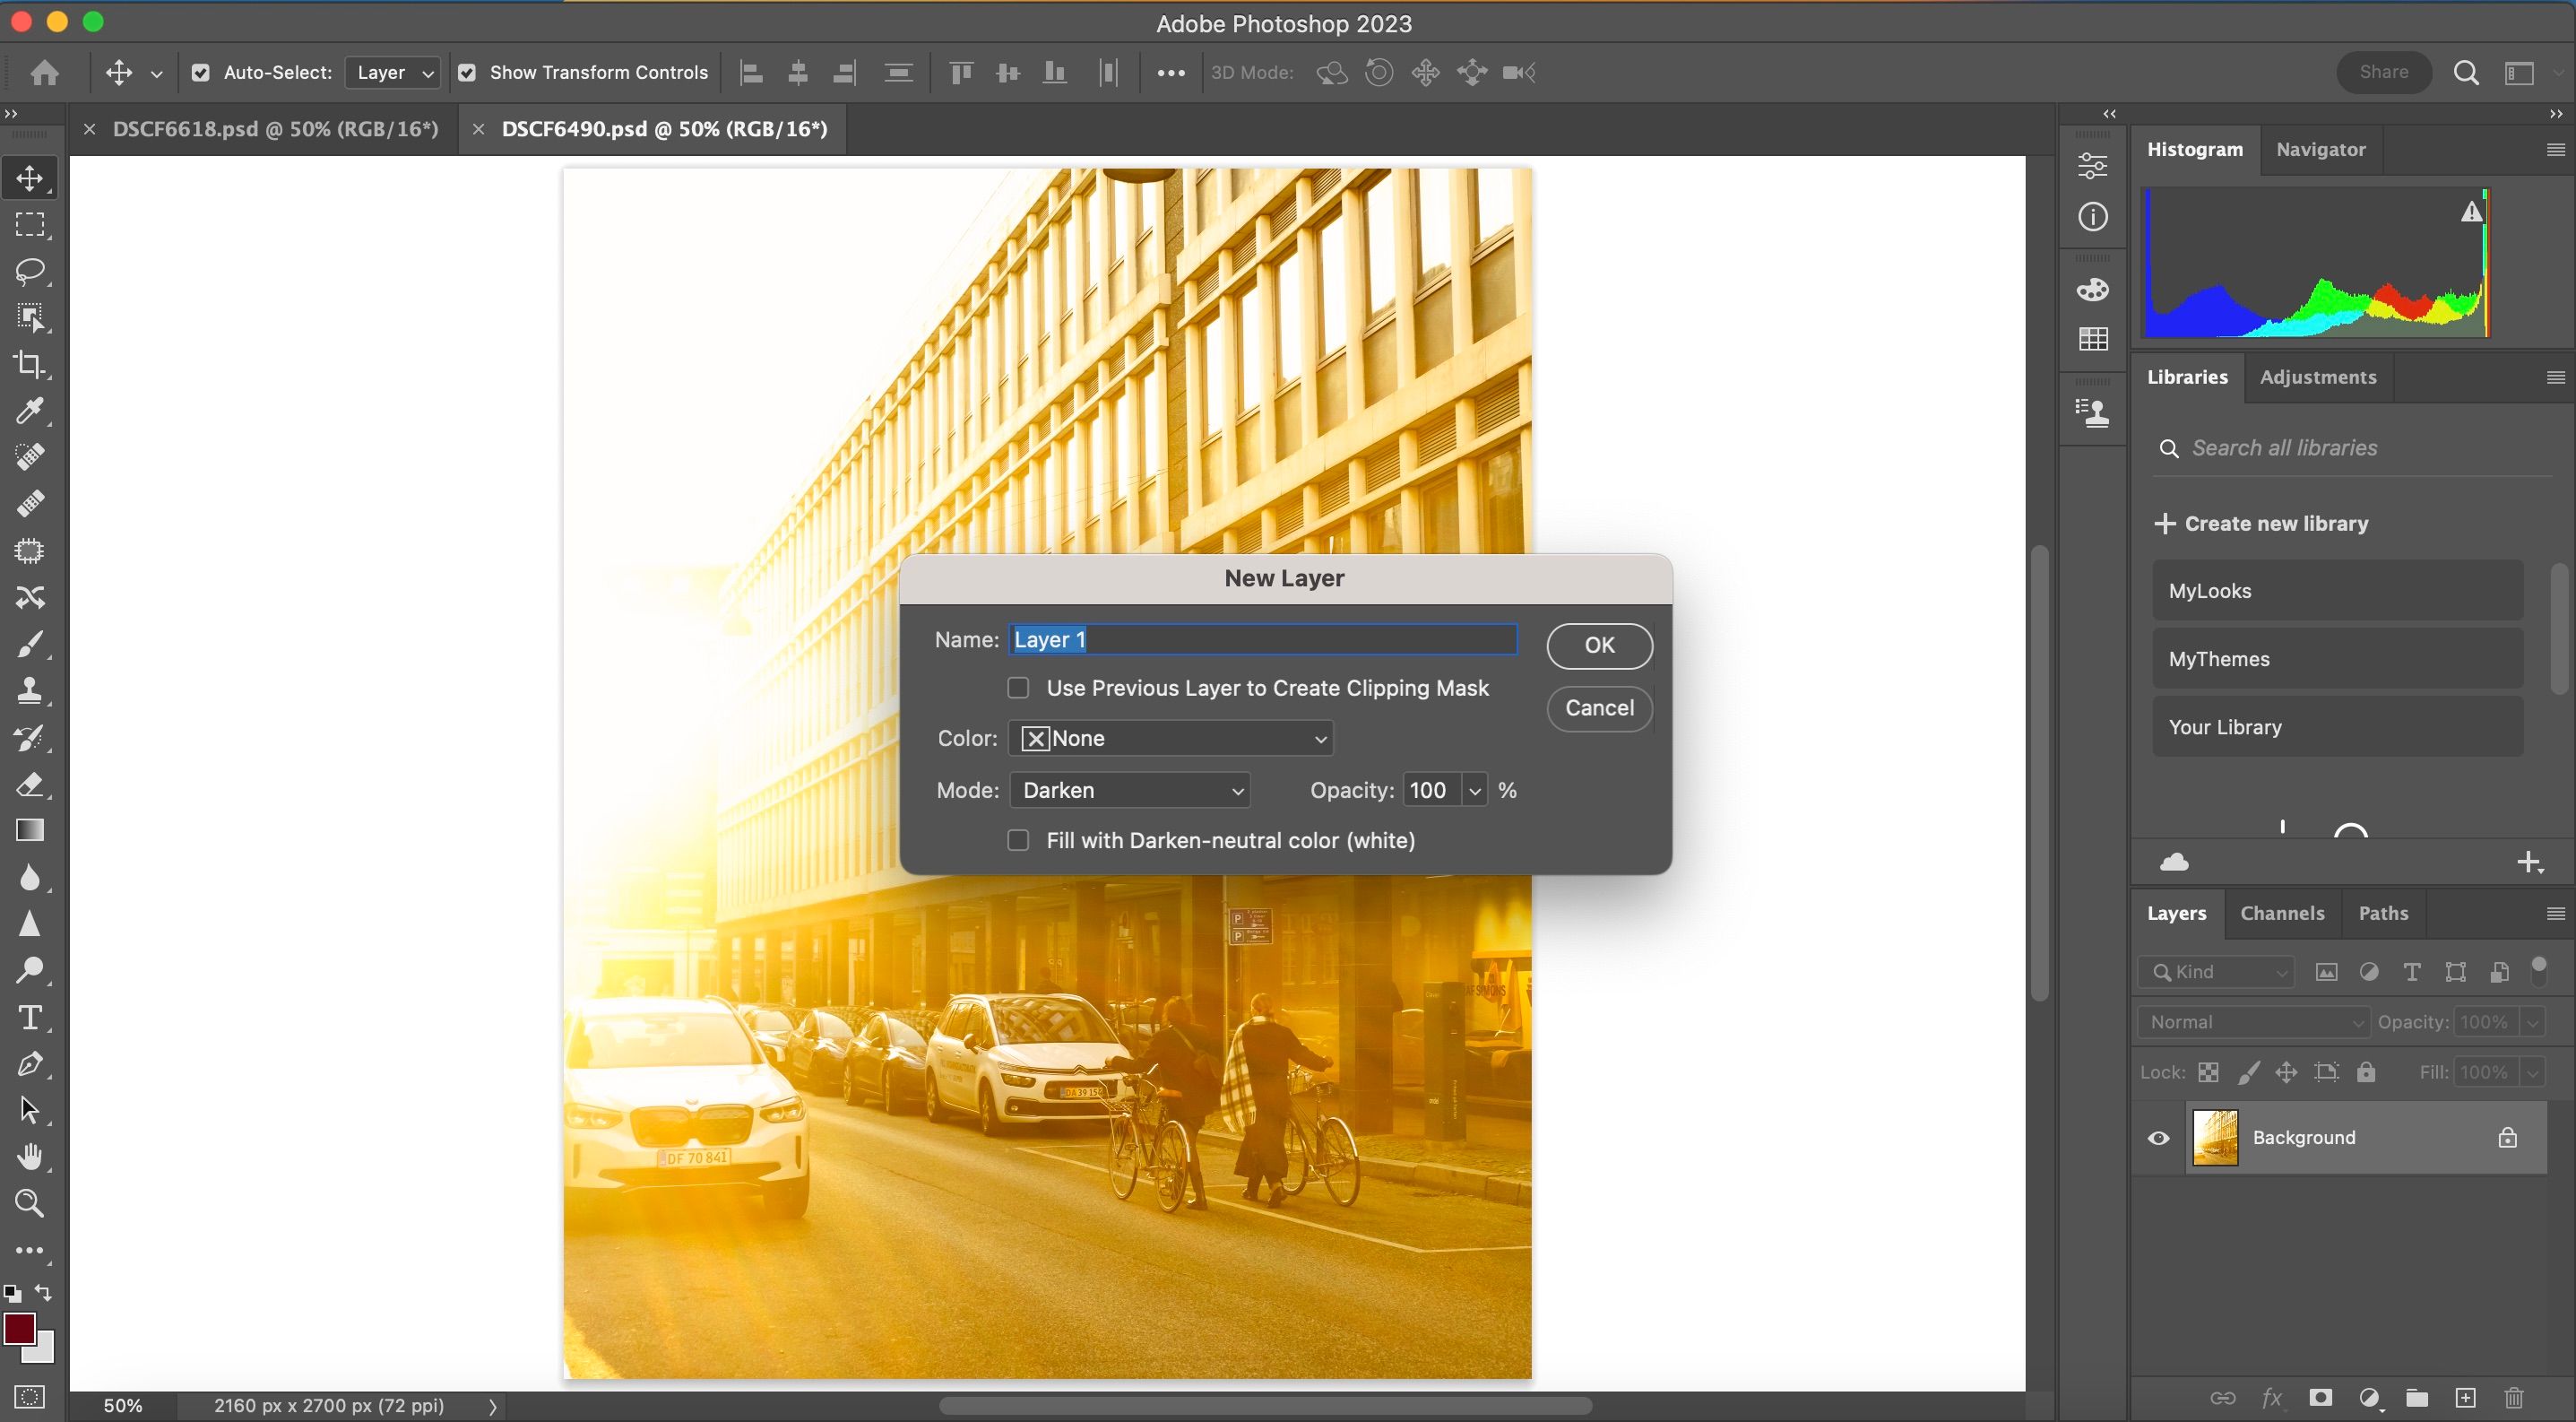Cancel the New Layer dialog

[x=1599, y=708]
